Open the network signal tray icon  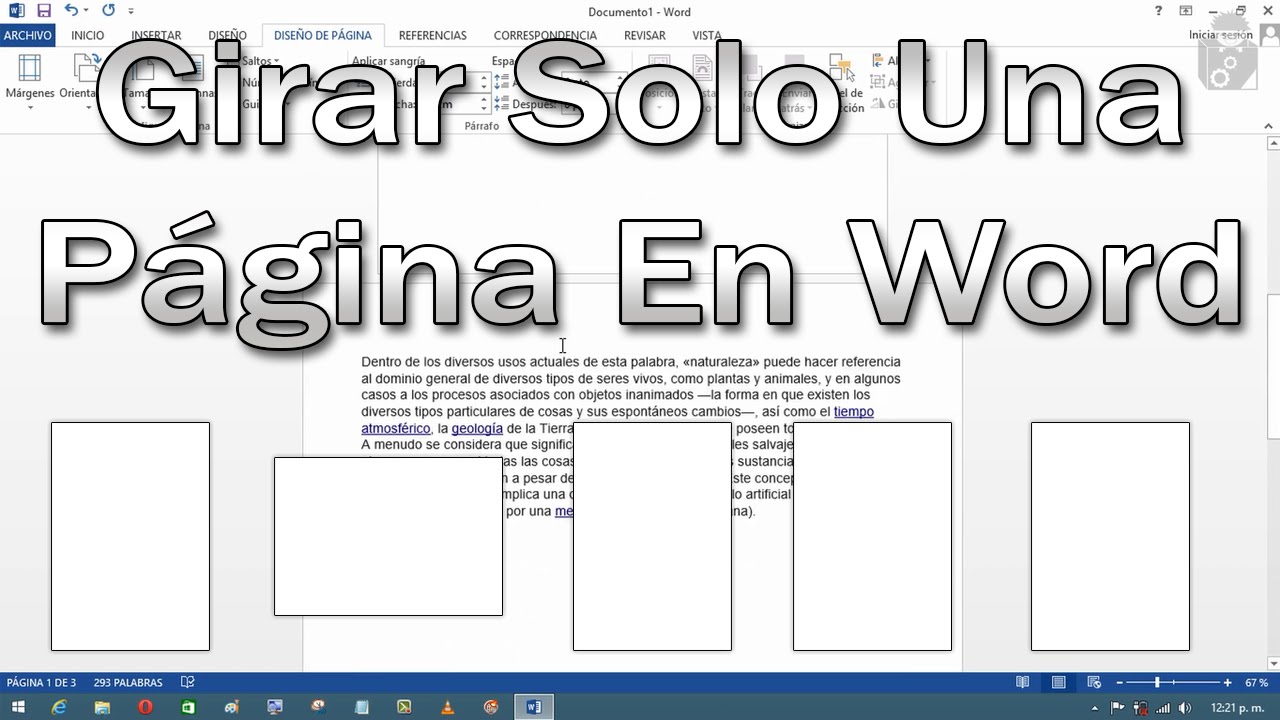1163,708
